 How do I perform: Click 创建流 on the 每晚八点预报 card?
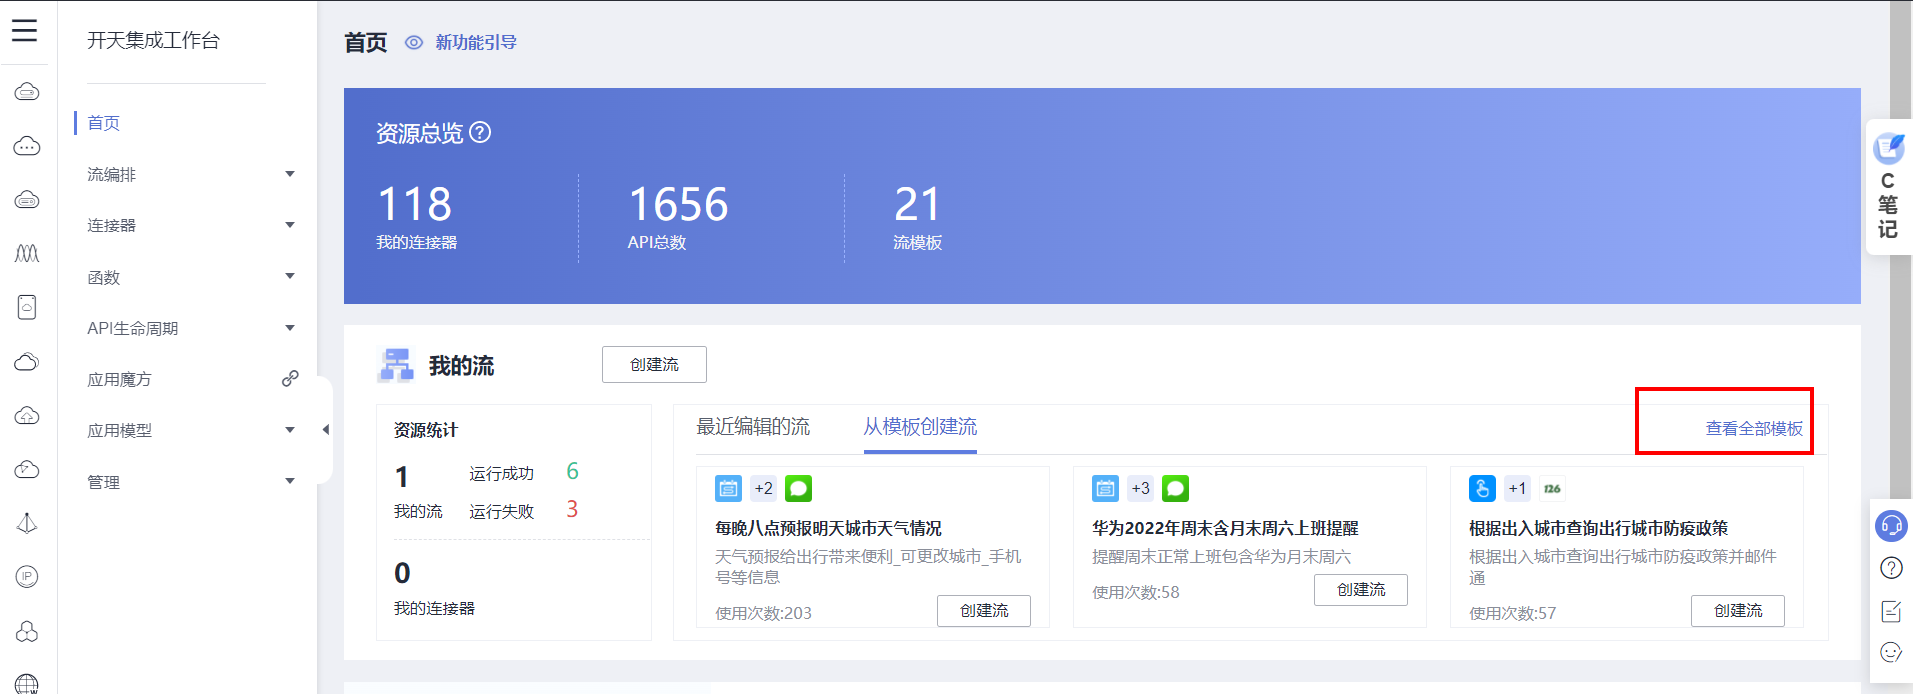point(984,610)
